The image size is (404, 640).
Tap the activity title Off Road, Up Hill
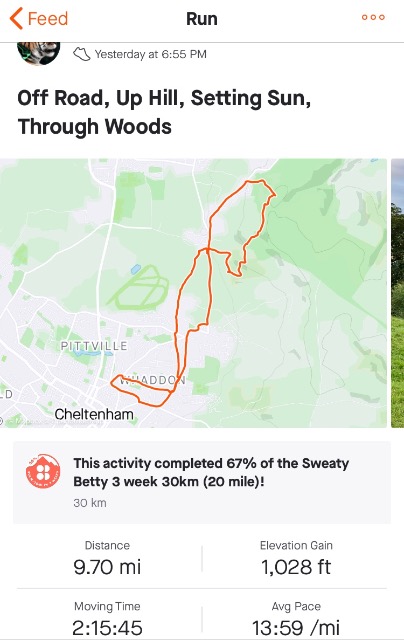(x=164, y=112)
